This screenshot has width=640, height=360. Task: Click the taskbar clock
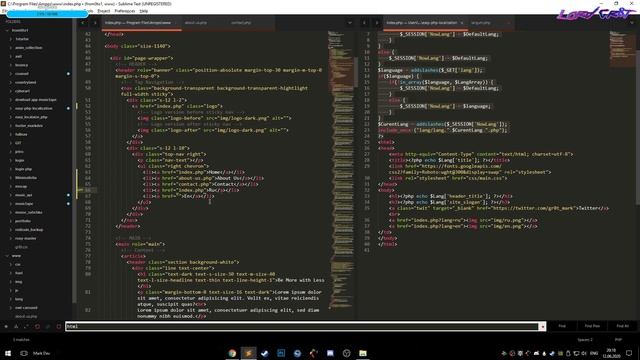pyautogui.click(x=611, y=353)
